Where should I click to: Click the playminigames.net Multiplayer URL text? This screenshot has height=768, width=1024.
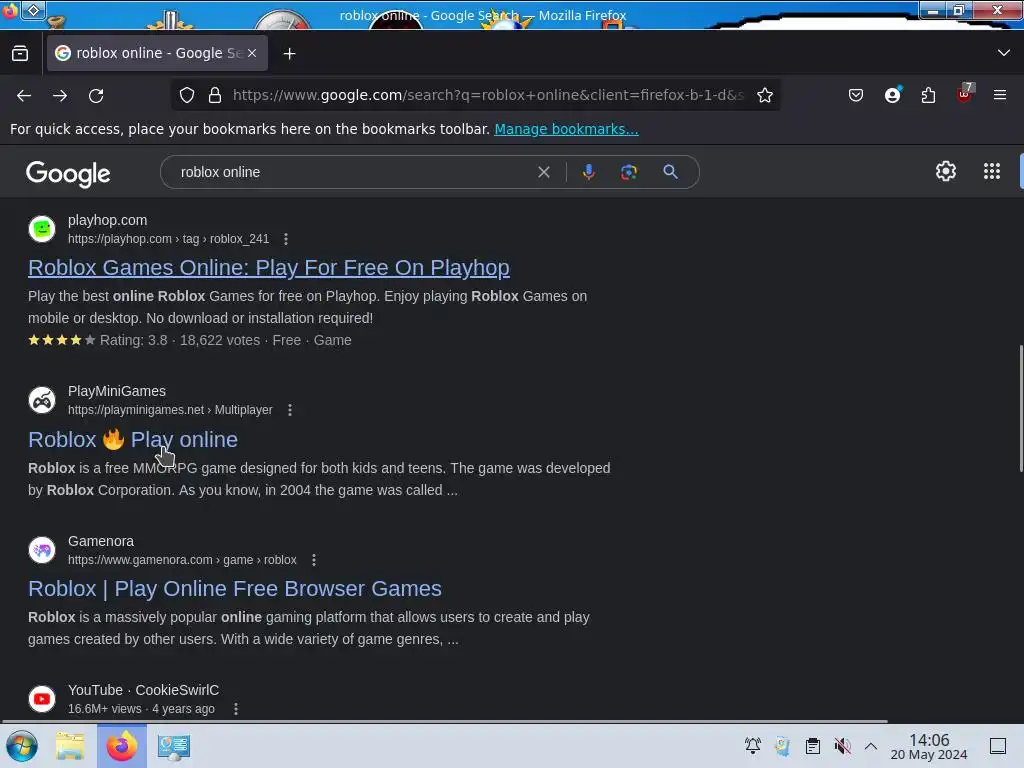(x=170, y=410)
